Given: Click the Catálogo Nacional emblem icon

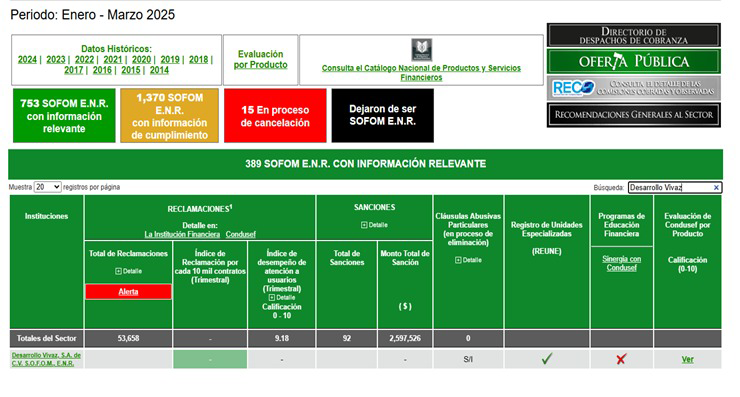Looking at the screenshot, I should point(421,50).
